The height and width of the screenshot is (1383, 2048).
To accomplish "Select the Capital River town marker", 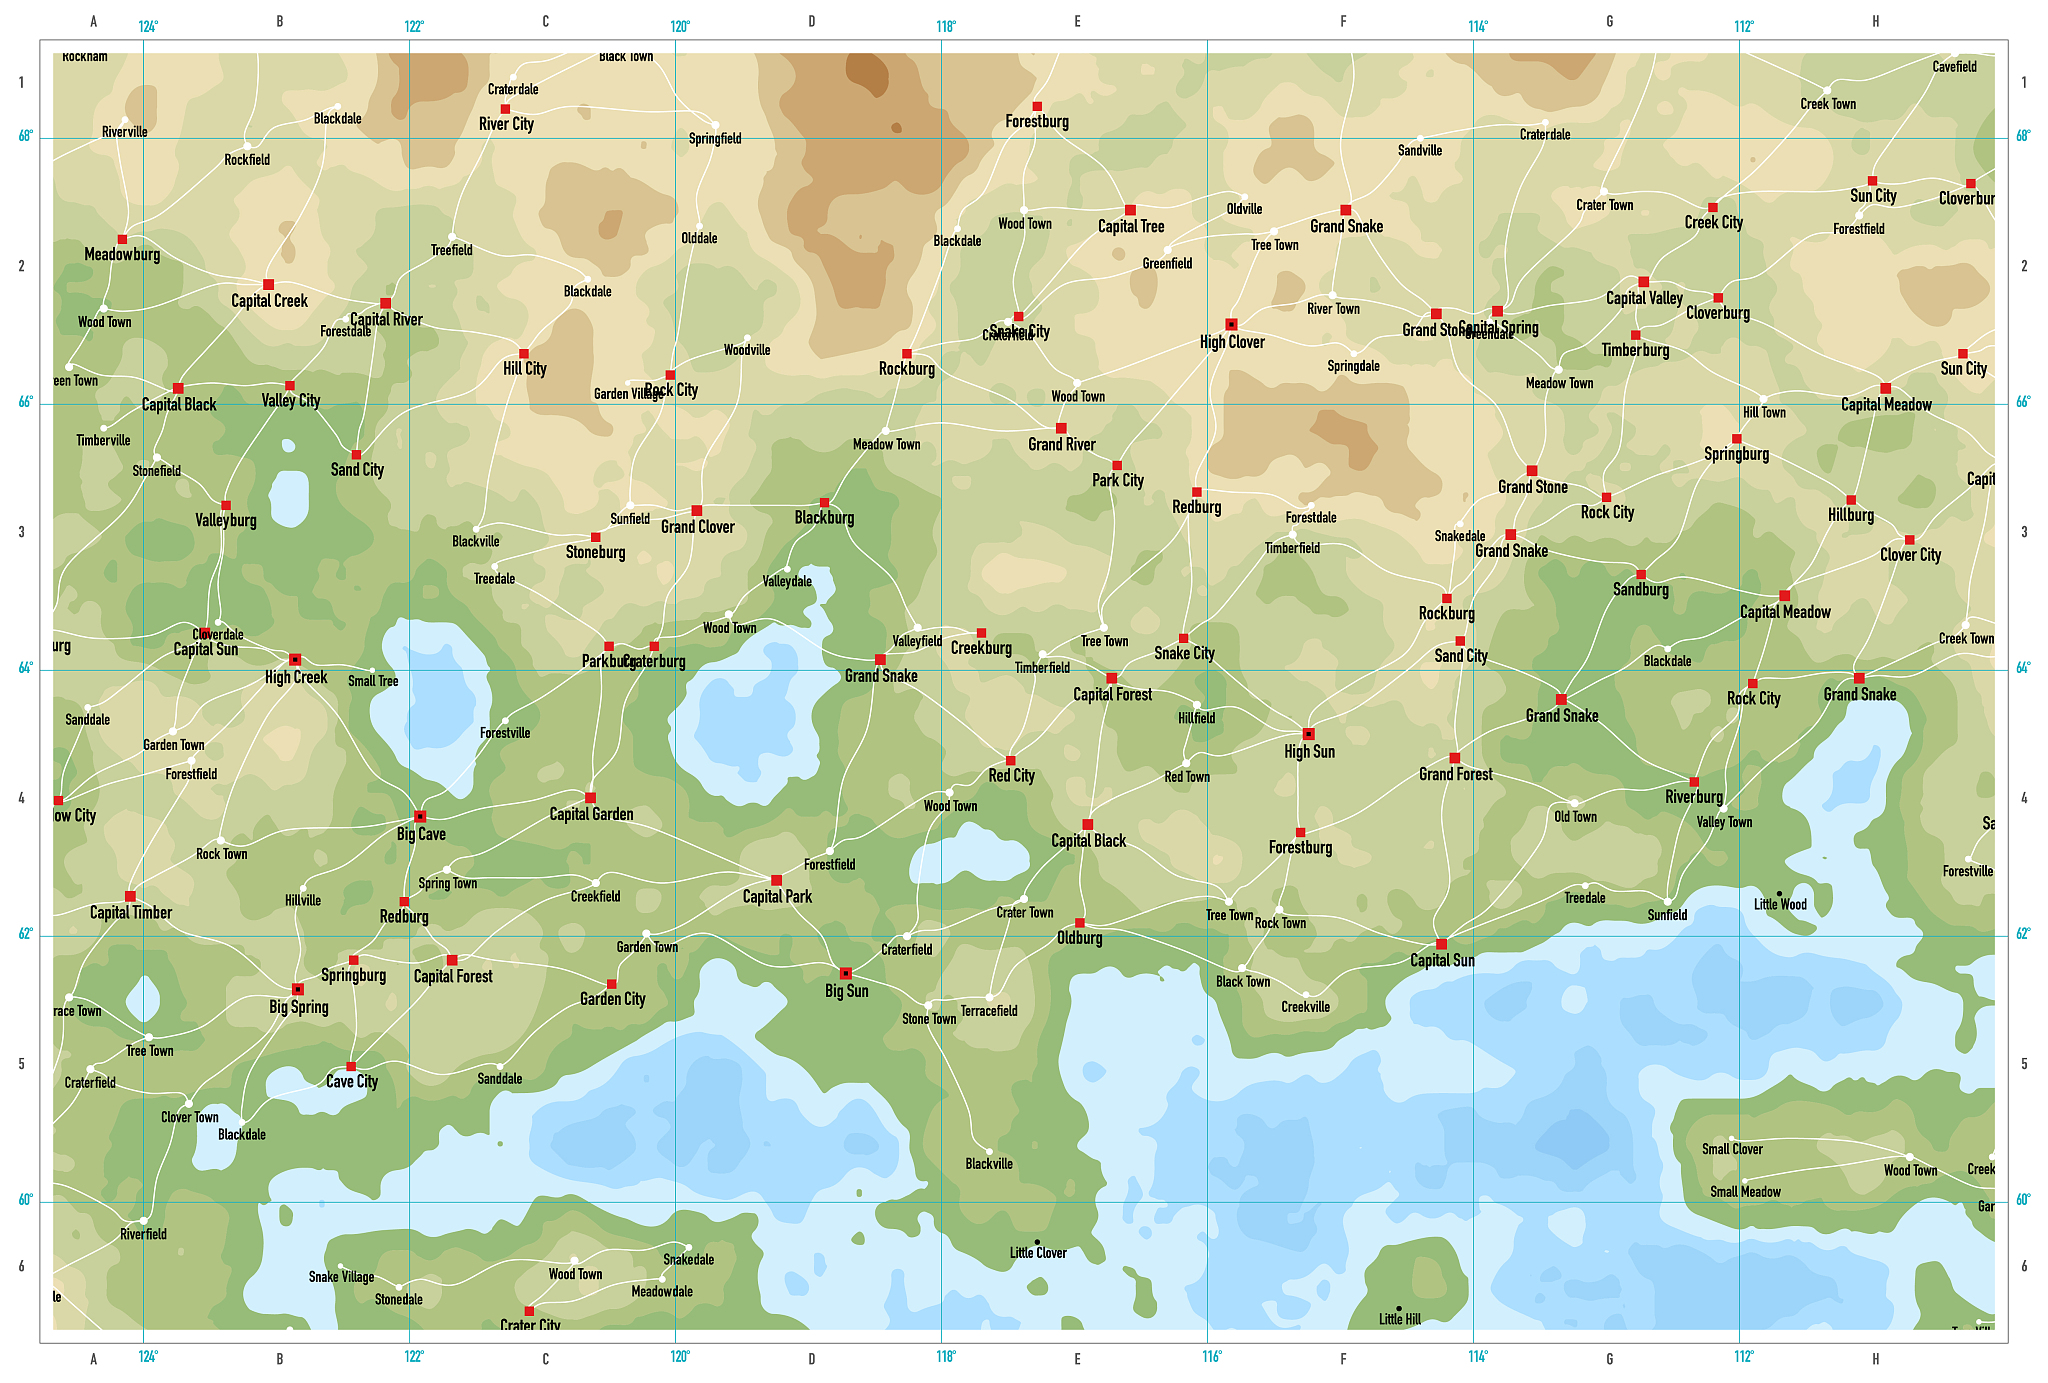I will click(385, 303).
